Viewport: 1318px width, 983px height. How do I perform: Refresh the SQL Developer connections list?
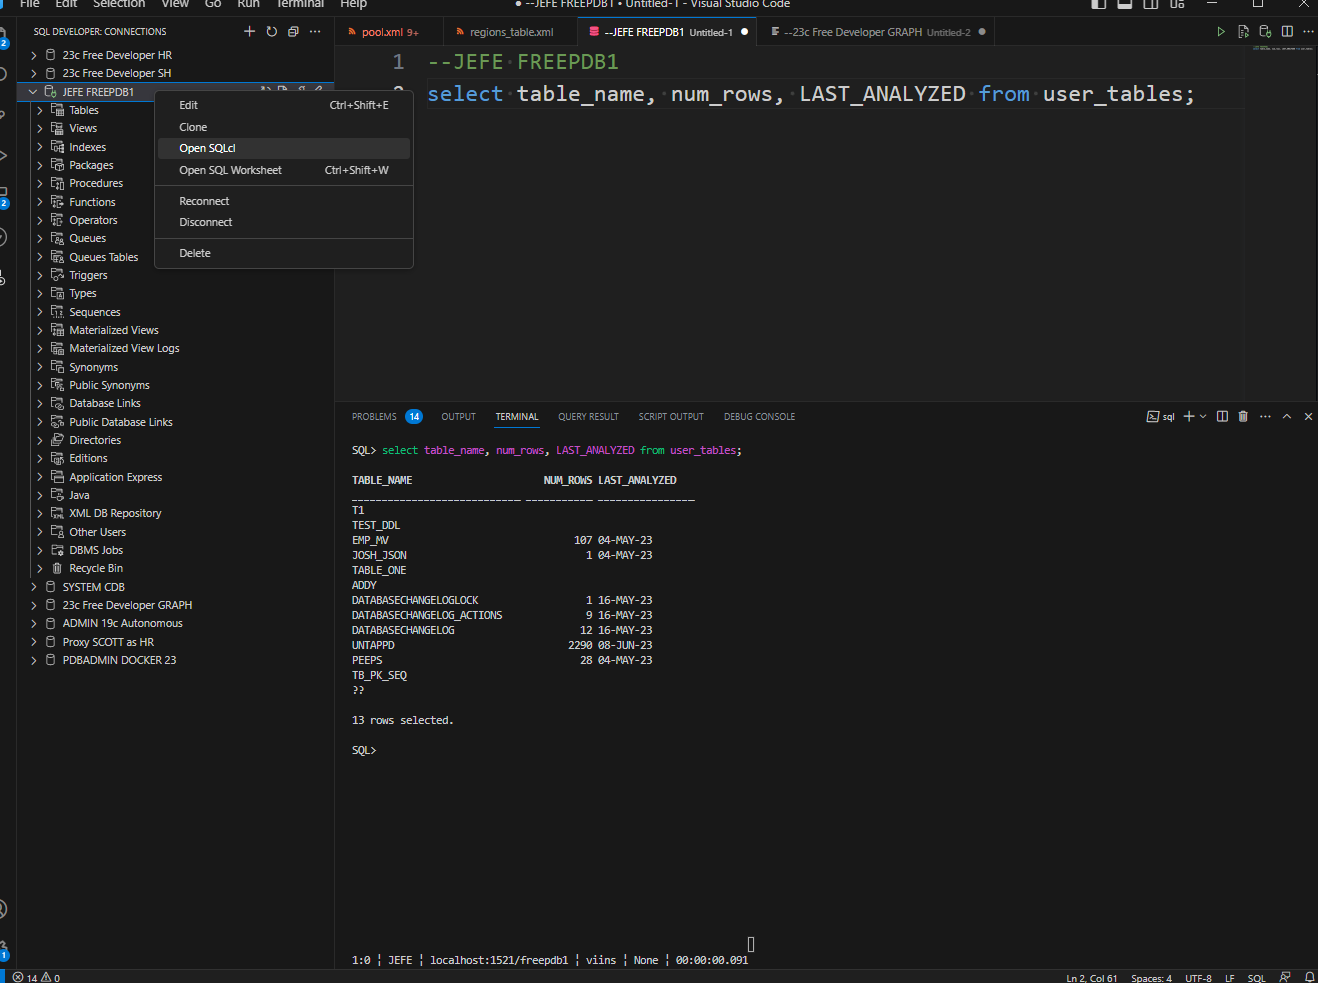271,32
